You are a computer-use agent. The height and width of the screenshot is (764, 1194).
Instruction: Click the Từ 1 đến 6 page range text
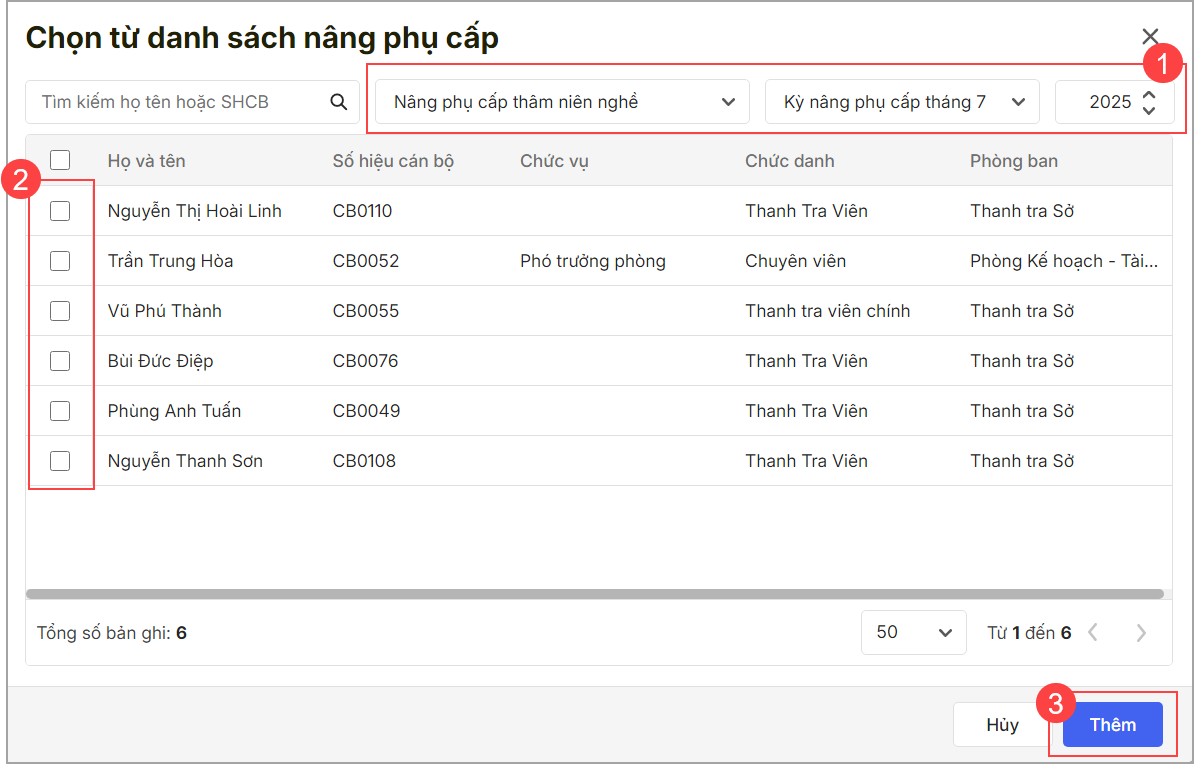point(1030,633)
